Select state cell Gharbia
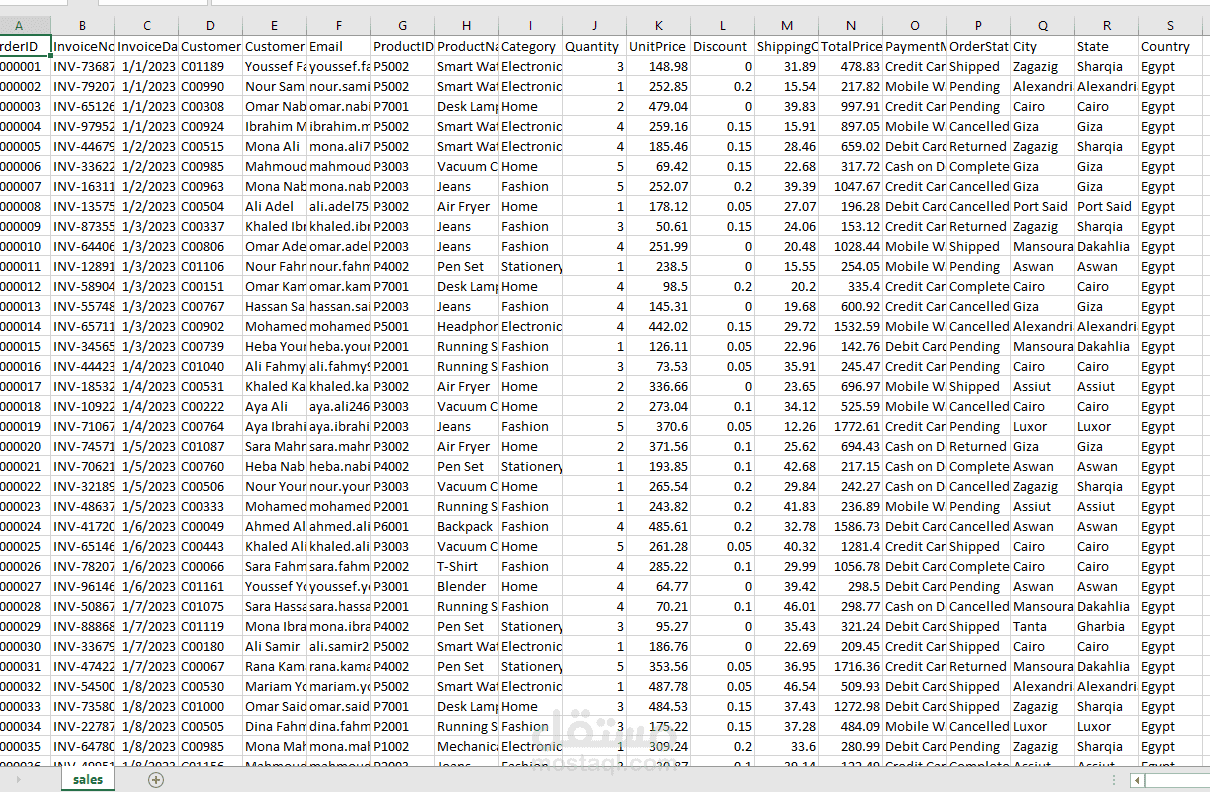 tap(1106, 626)
